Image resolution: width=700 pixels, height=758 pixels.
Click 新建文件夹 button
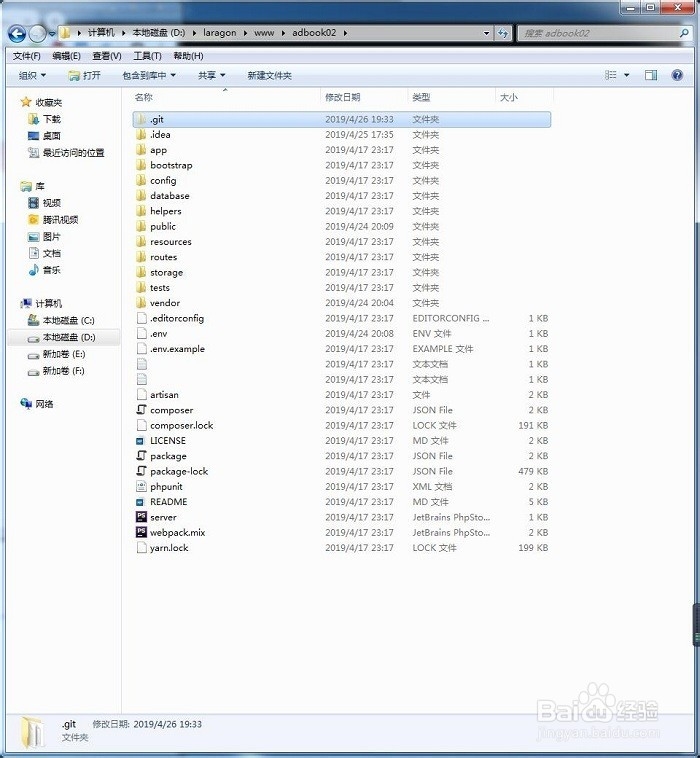click(269, 75)
